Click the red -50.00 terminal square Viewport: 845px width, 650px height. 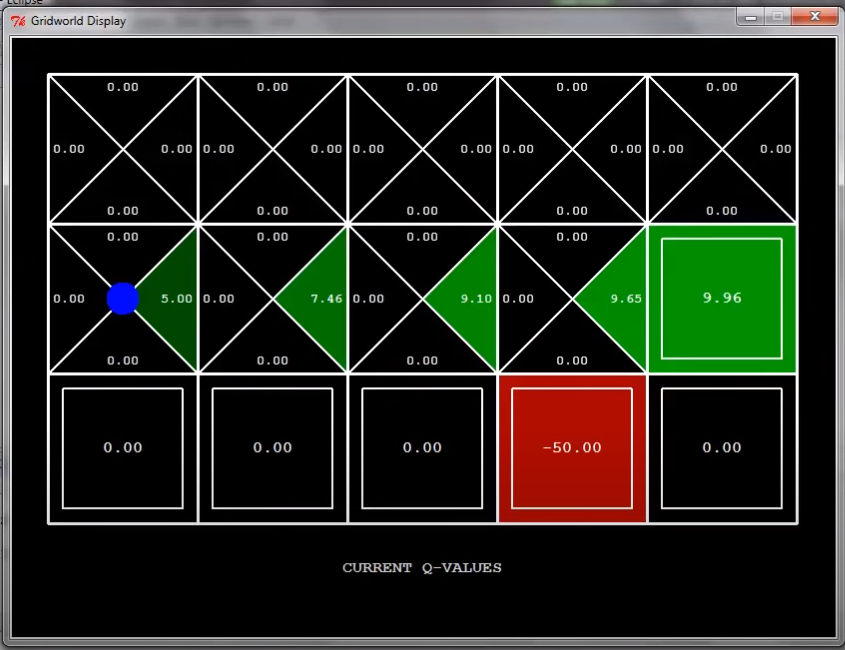click(571, 448)
